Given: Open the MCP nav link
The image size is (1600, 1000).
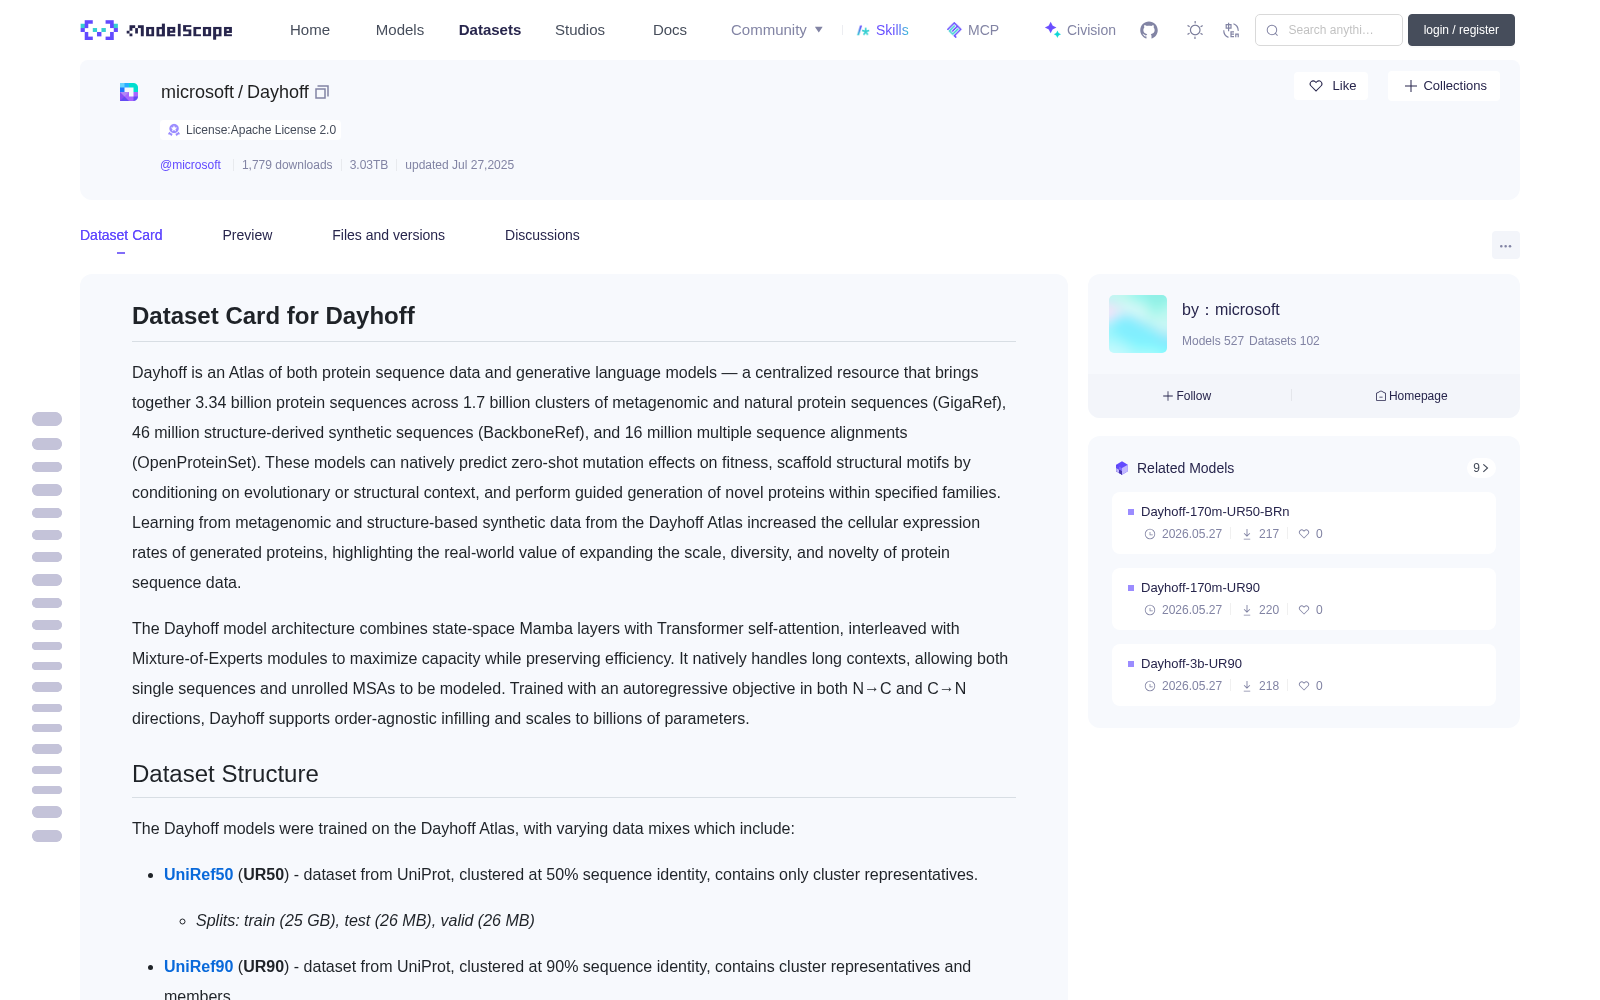Looking at the screenshot, I should click(973, 30).
